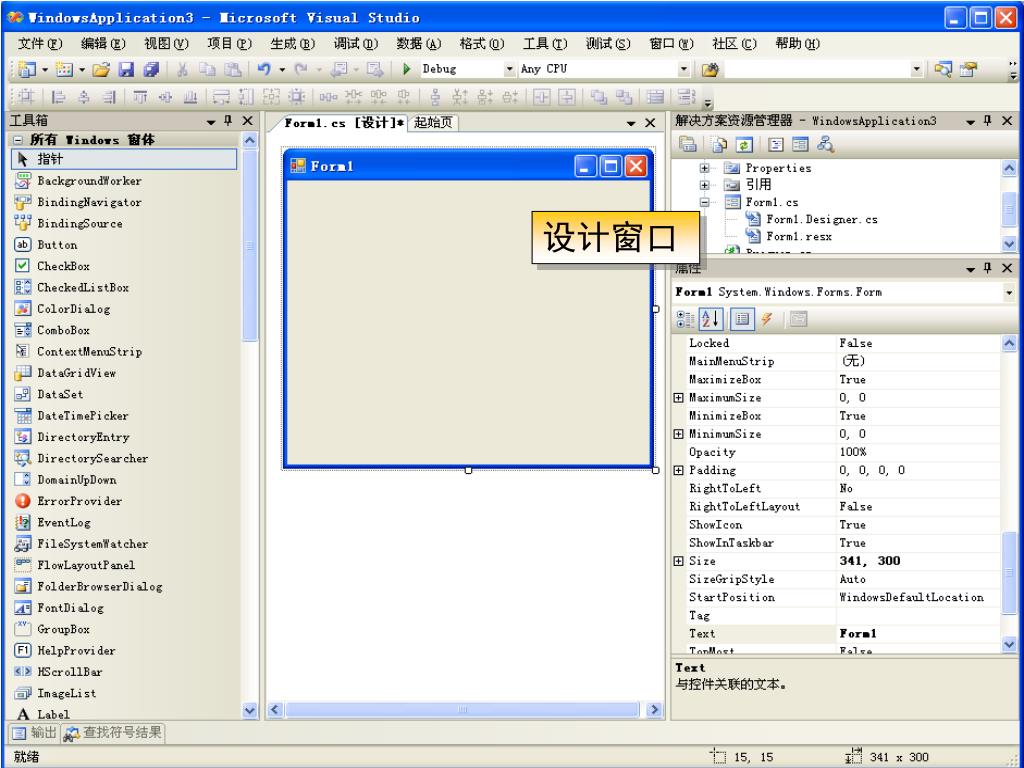The height and width of the screenshot is (768, 1024).
Task: Expand the MaximumSize property
Action: point(679,398)
